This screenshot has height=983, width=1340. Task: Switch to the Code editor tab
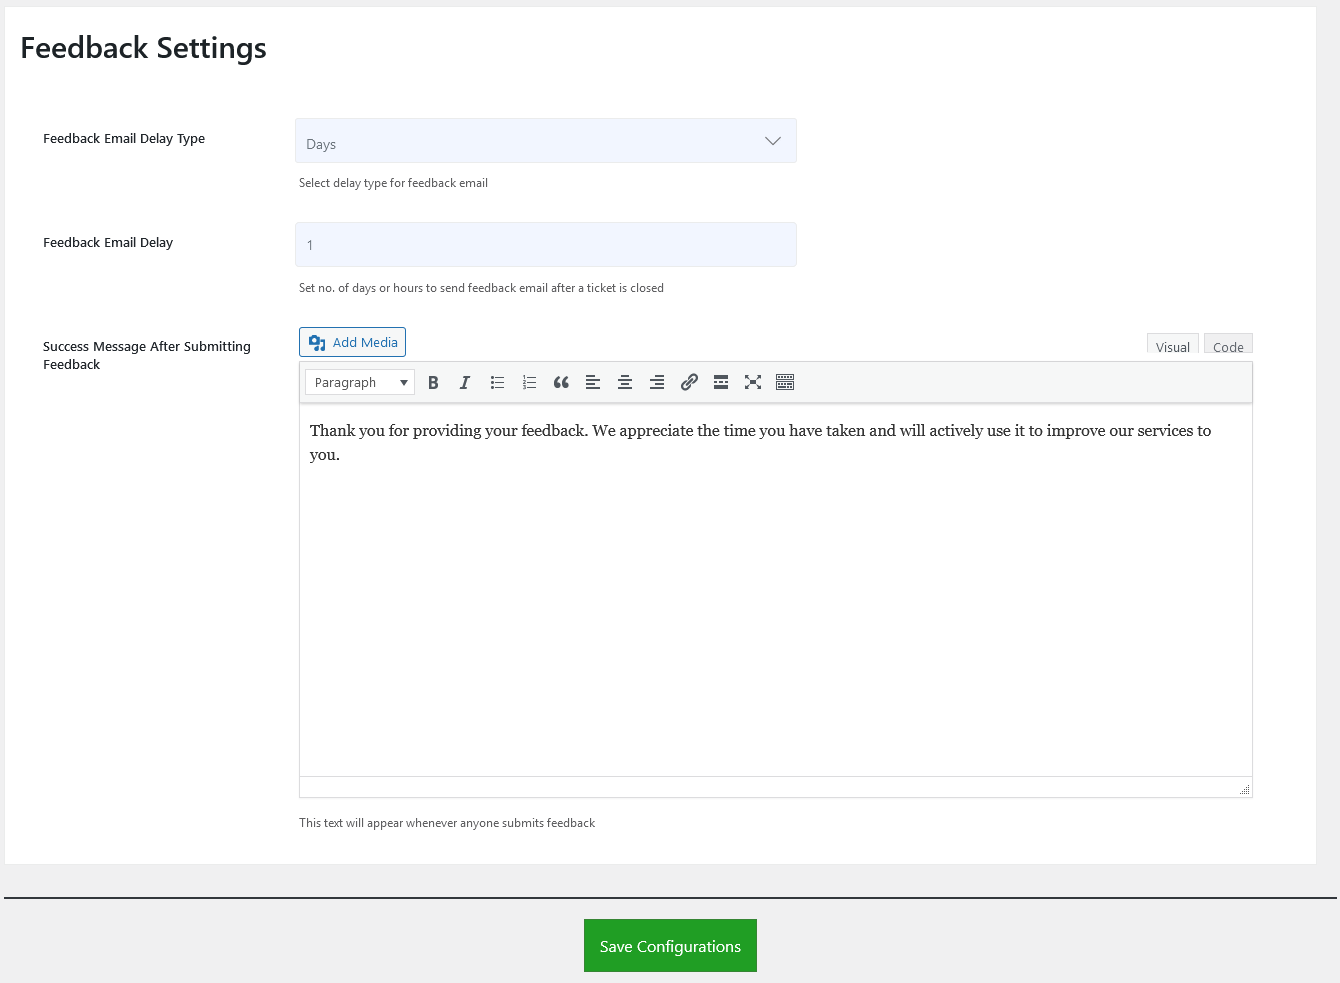(1228, 346)
